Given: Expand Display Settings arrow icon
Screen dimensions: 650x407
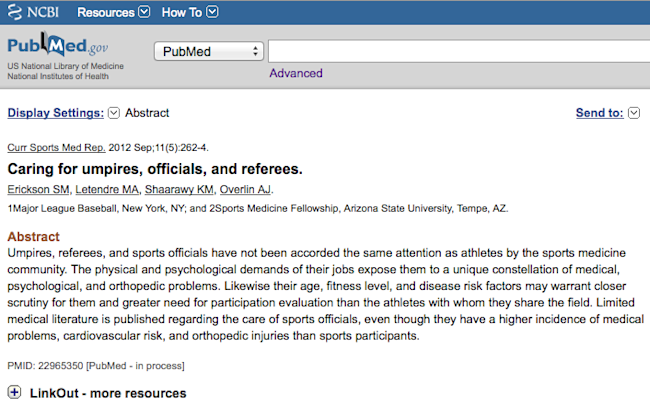Looking at the screenshot, I should tap(114, 113).
